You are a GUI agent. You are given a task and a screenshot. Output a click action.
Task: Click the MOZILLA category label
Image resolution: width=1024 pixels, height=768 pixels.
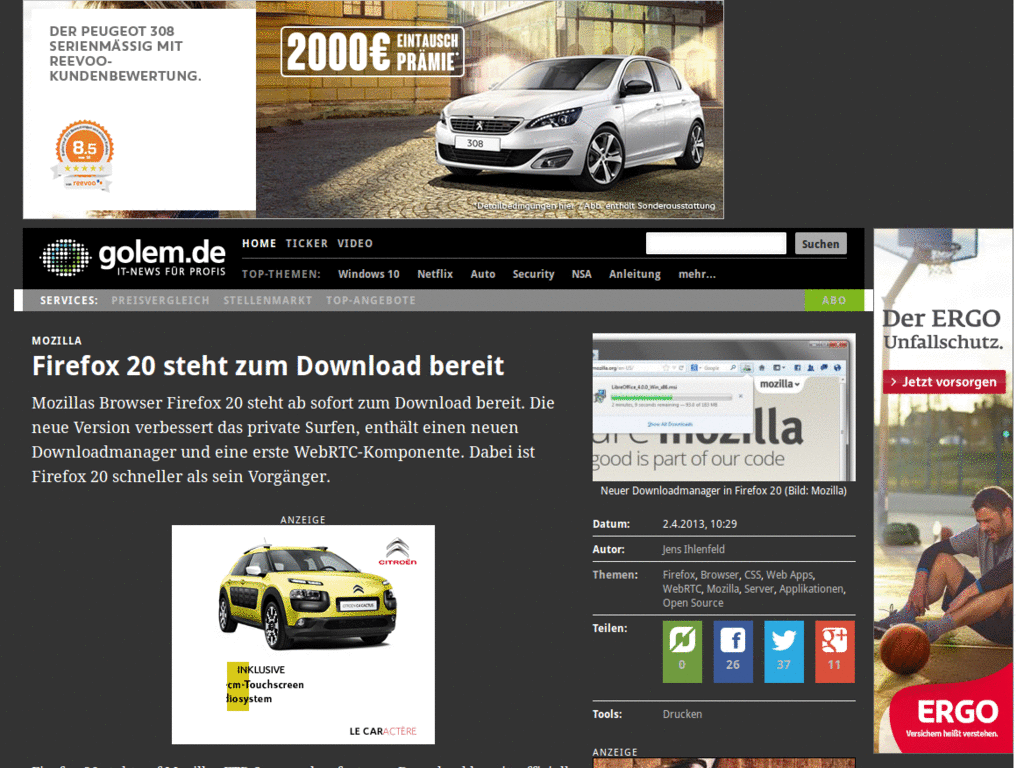57,340
